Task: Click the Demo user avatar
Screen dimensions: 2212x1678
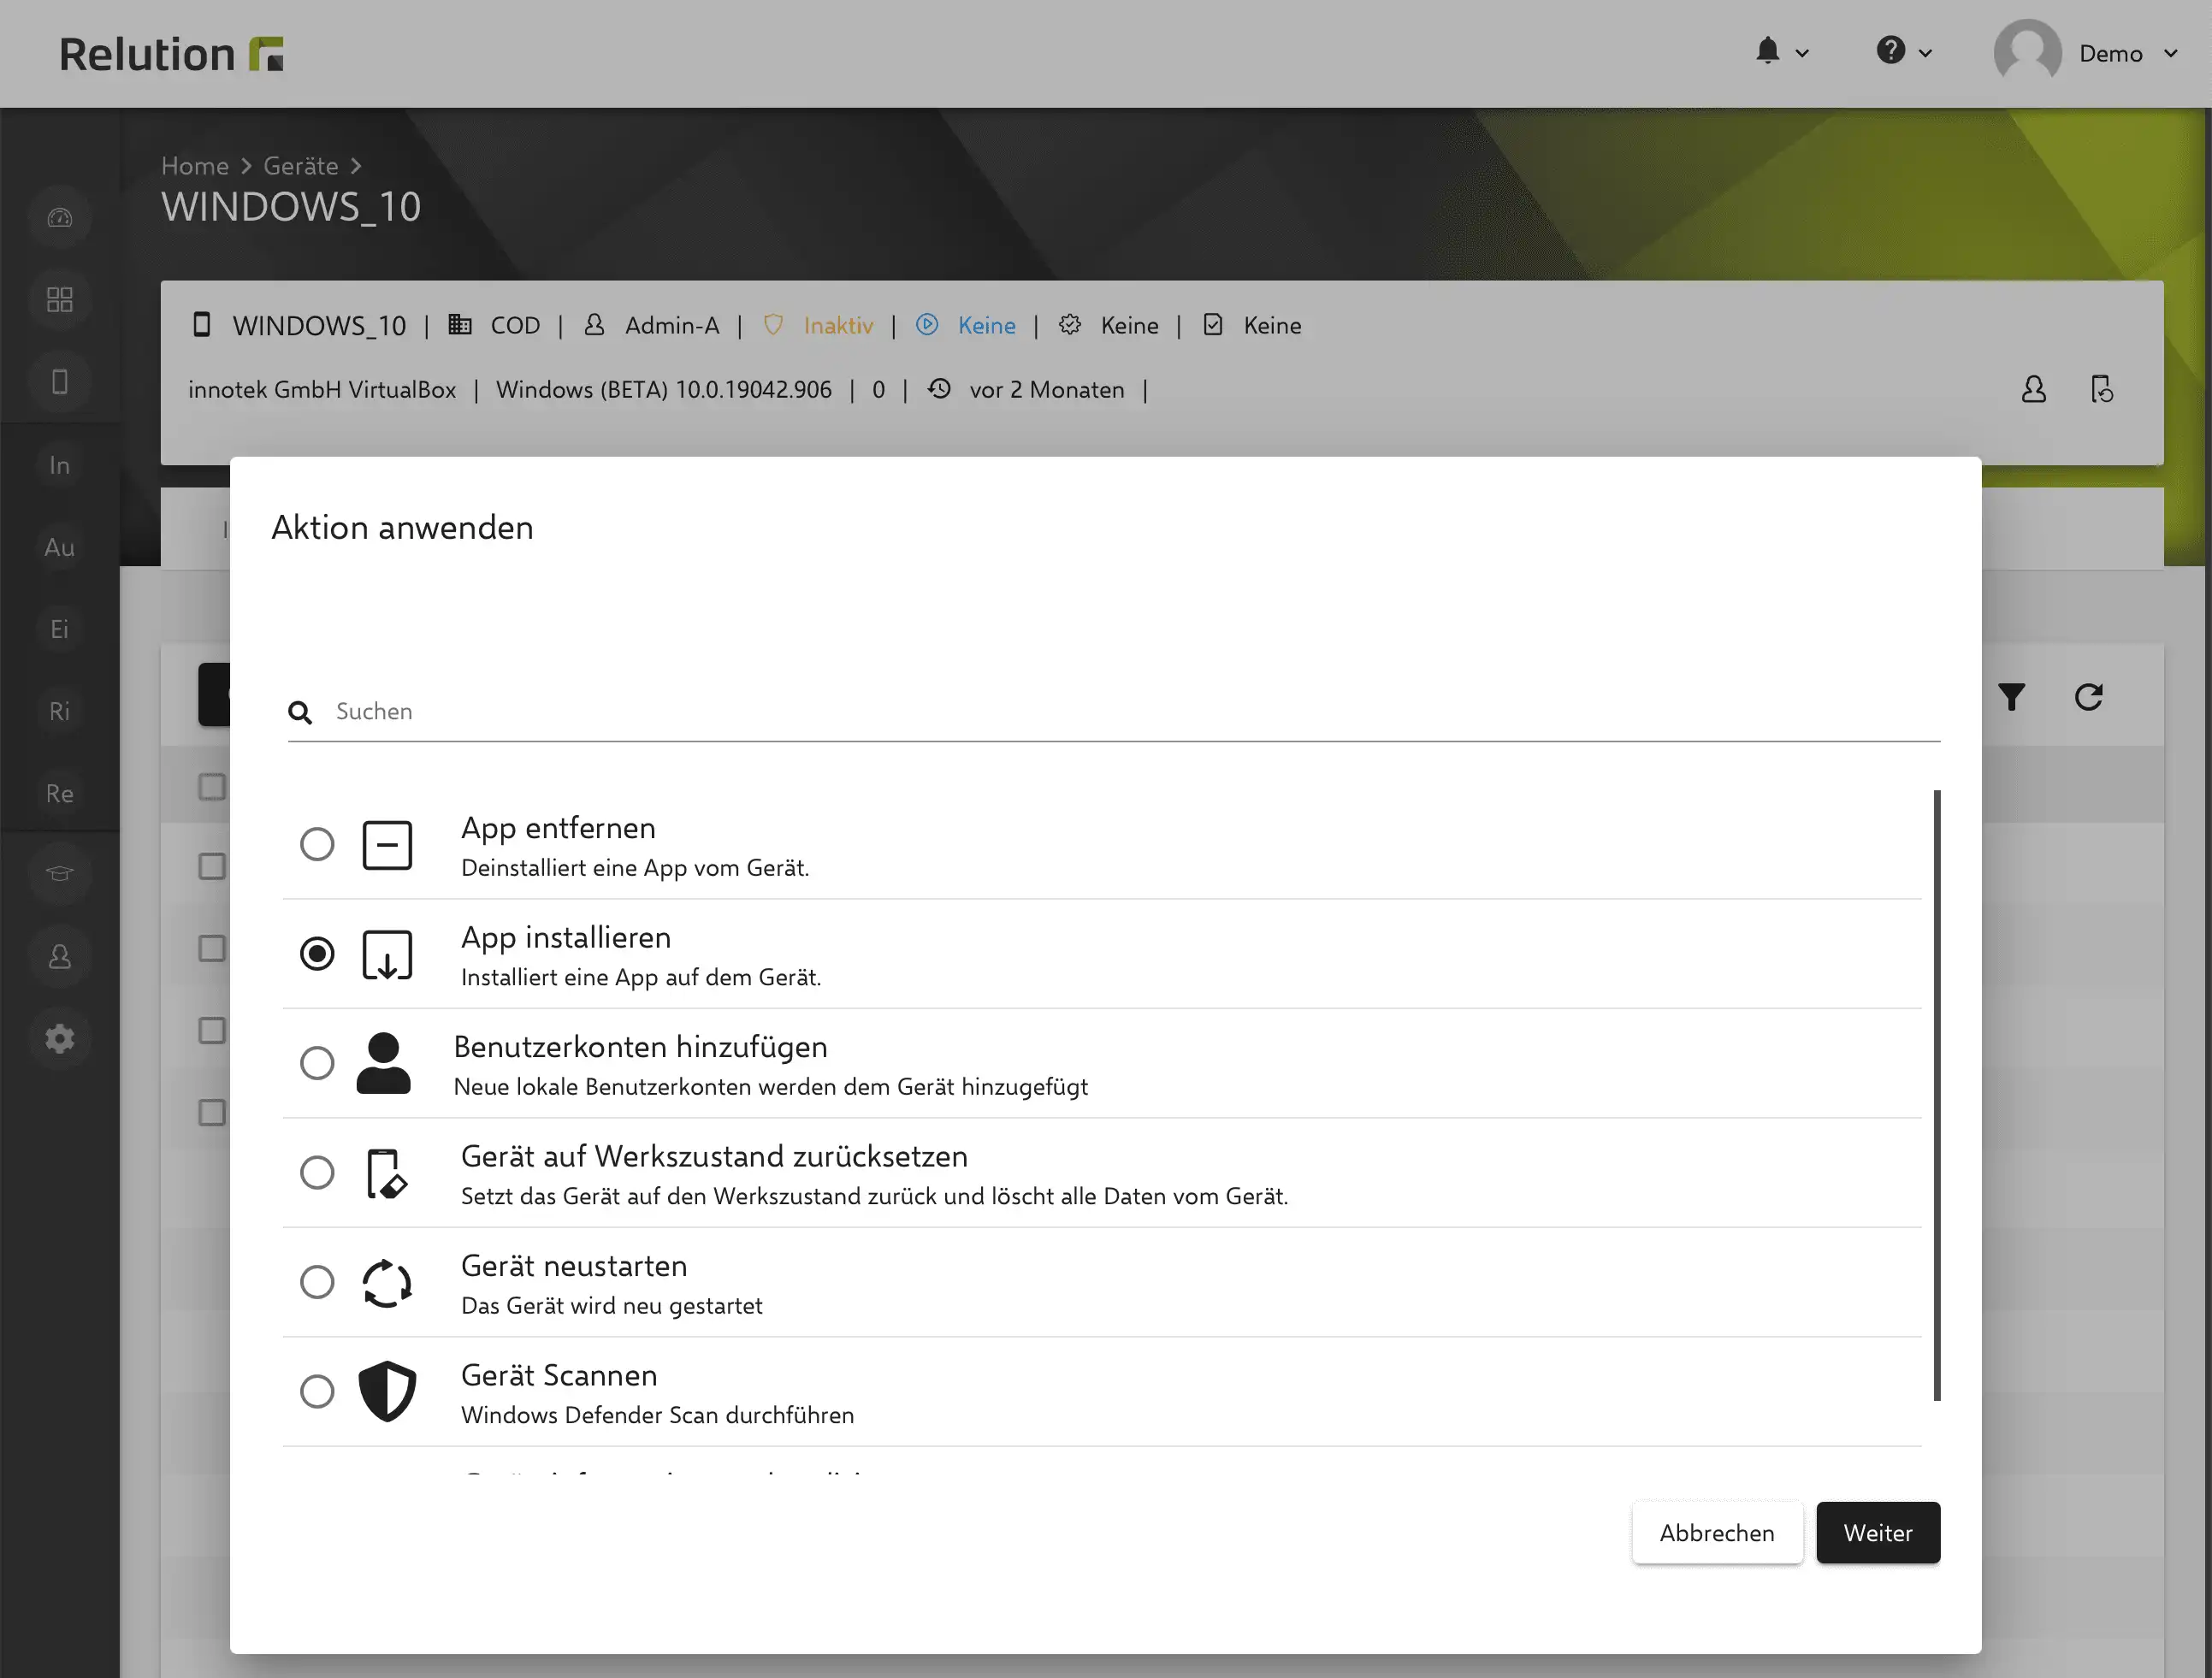Action: (2027, 52)
